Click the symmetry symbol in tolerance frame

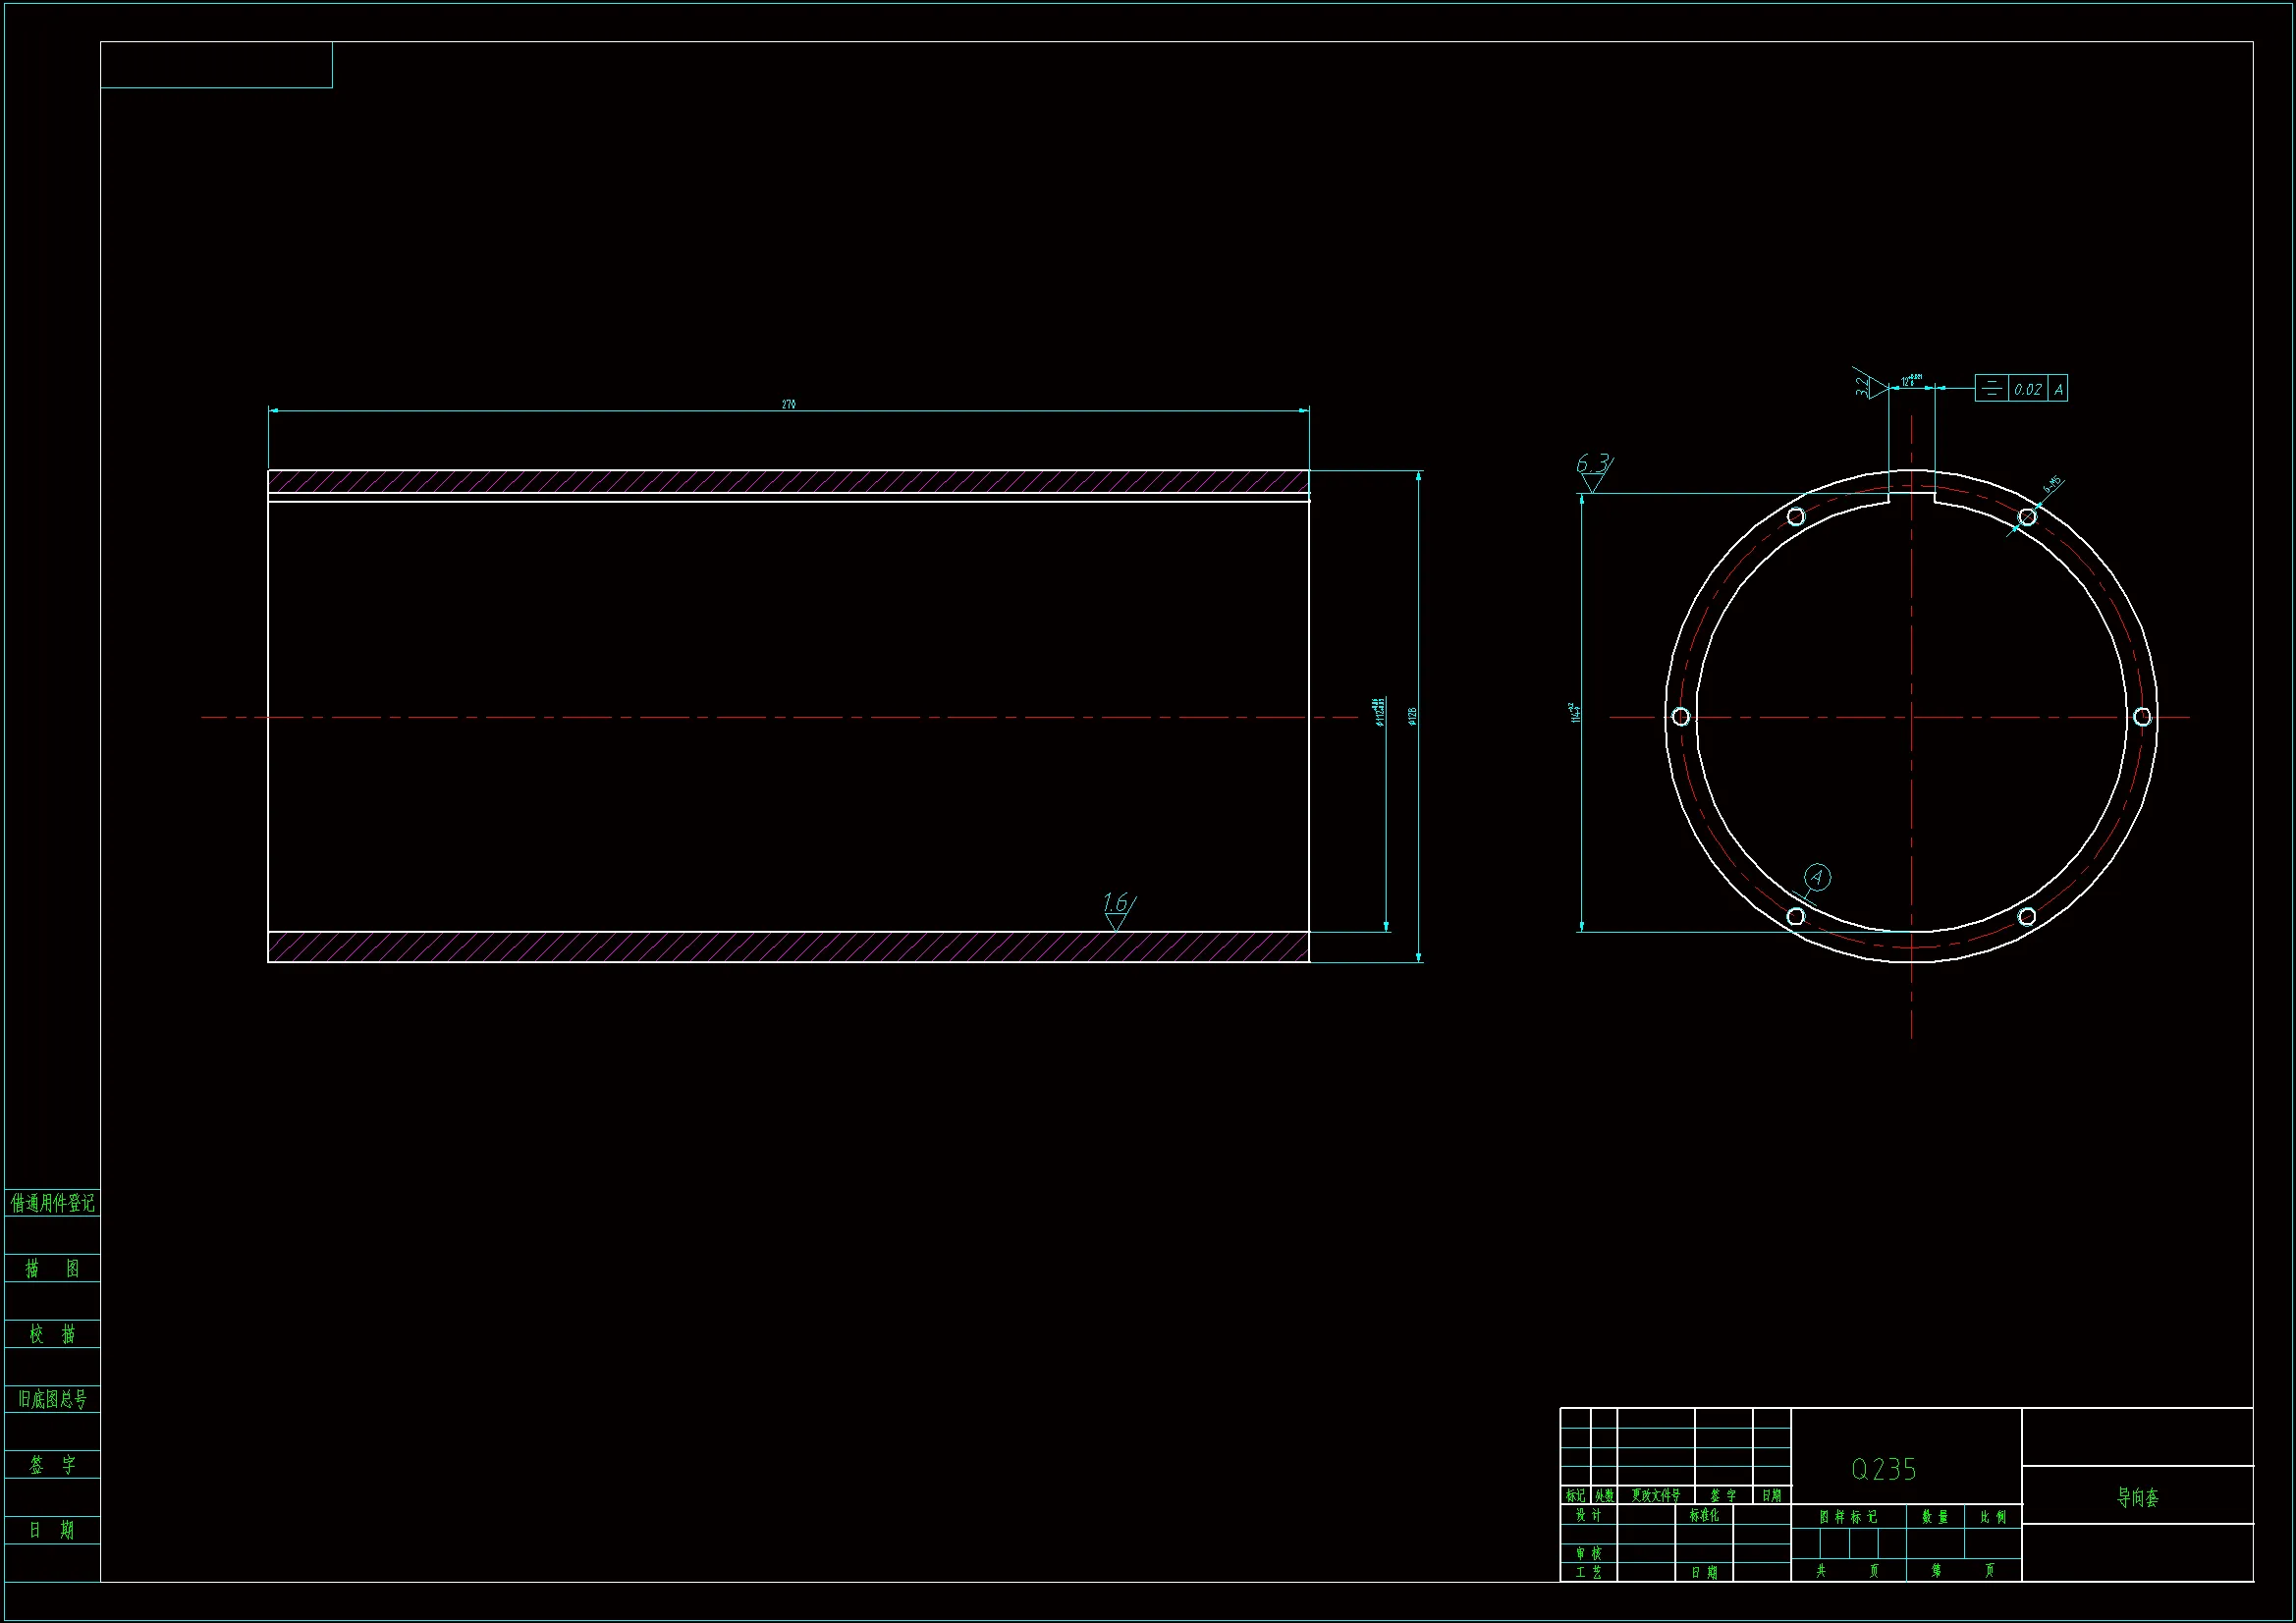(1991, 389)
